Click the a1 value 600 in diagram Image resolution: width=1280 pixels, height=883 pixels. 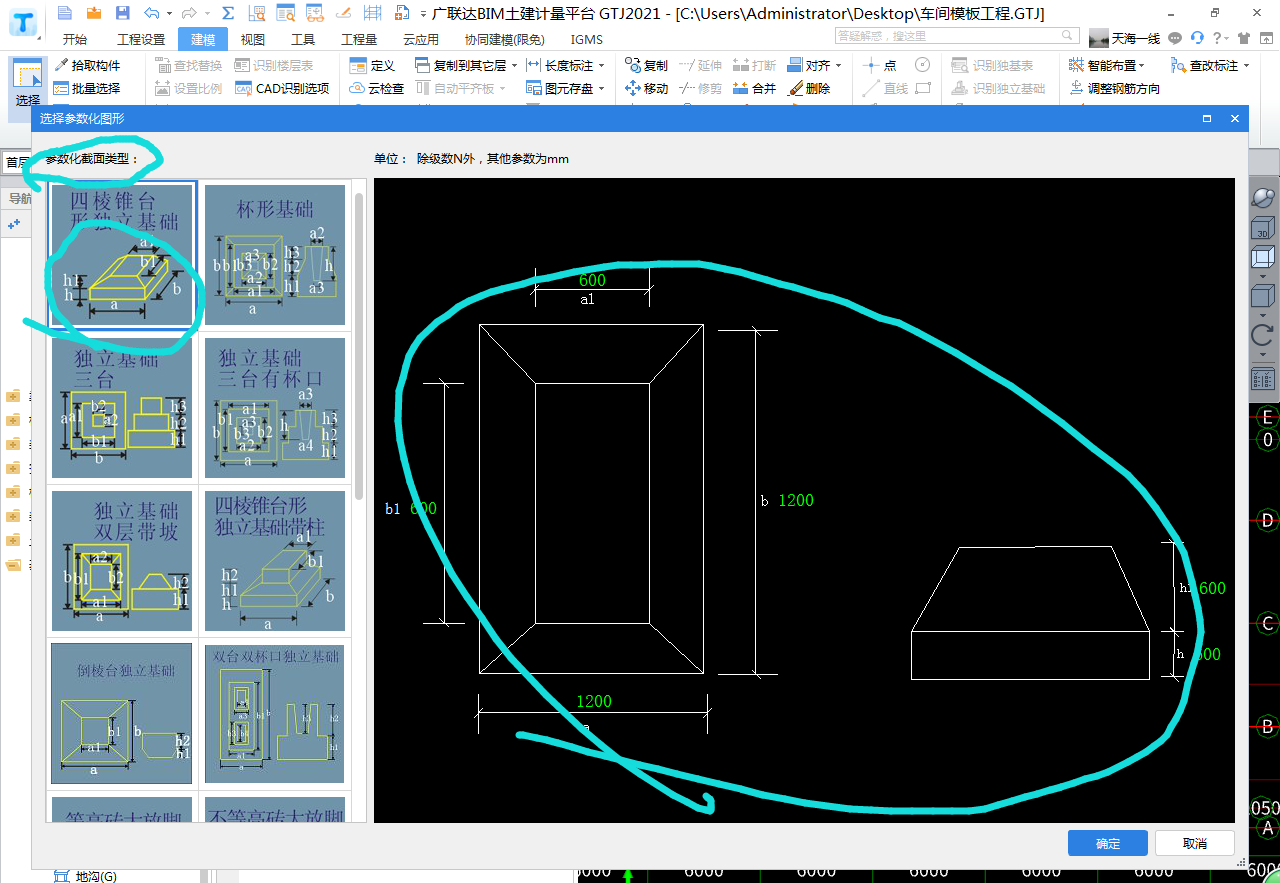click(592, 280)
